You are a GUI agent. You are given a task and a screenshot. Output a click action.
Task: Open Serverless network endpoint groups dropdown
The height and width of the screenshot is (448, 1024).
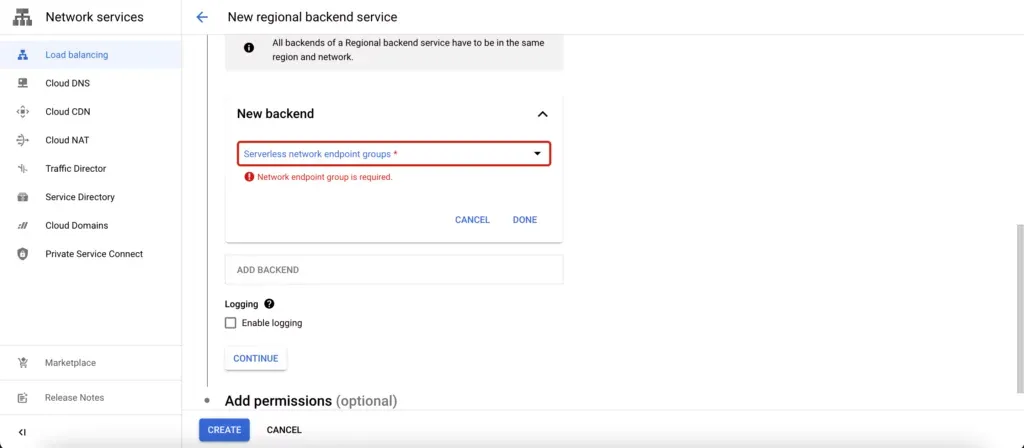tap(394, 154)
